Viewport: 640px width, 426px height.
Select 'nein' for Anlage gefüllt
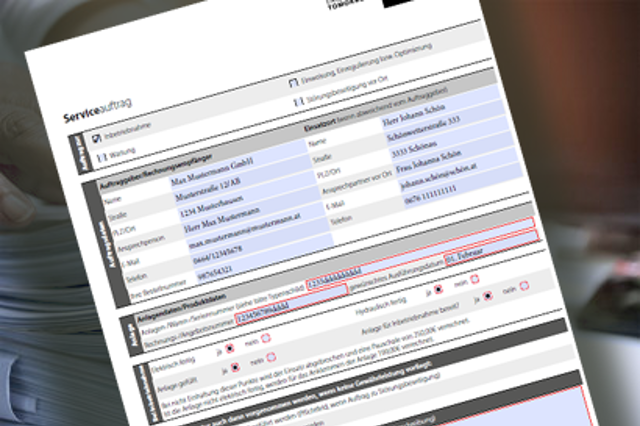tap(271, 357)
